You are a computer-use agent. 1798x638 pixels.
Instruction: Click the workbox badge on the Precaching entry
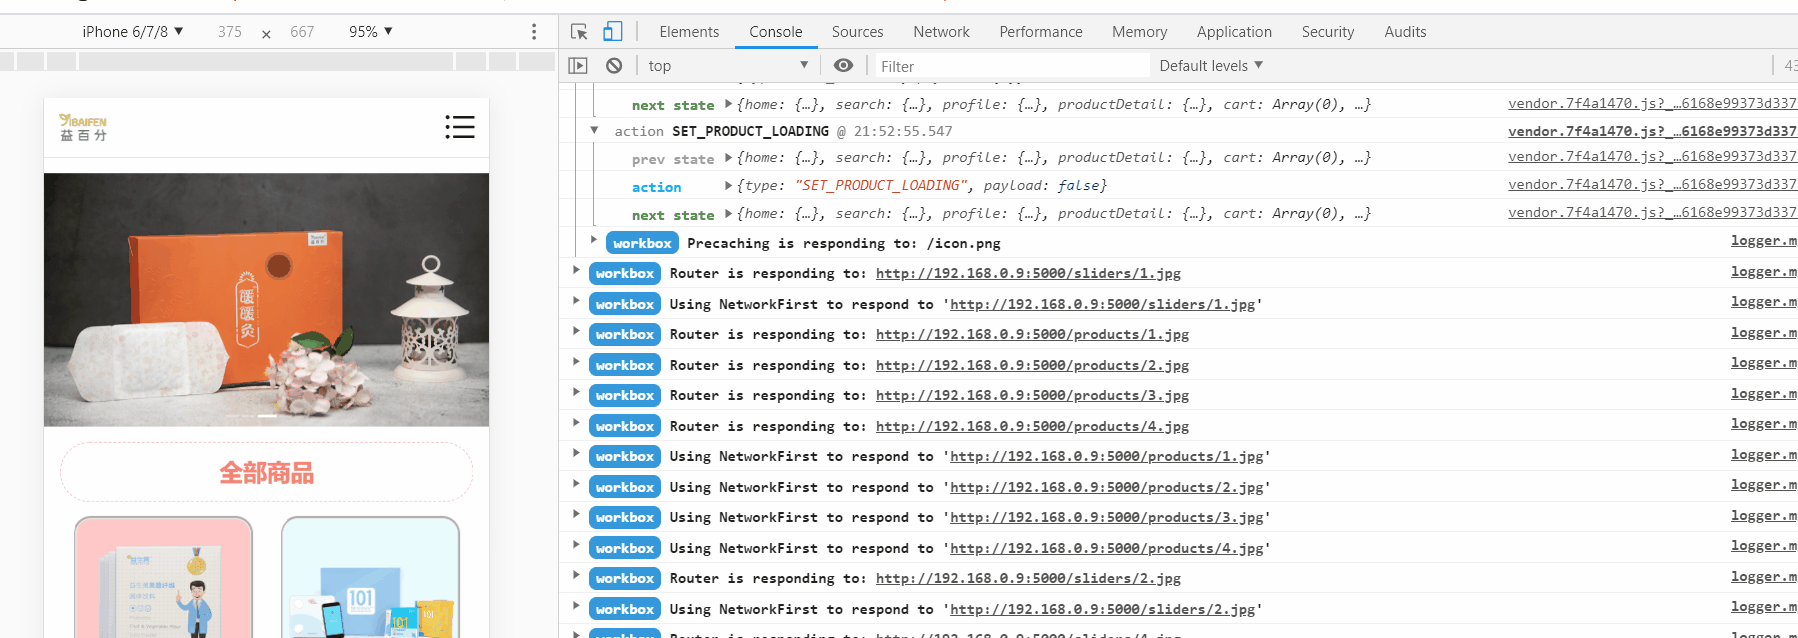click(642, 243)
